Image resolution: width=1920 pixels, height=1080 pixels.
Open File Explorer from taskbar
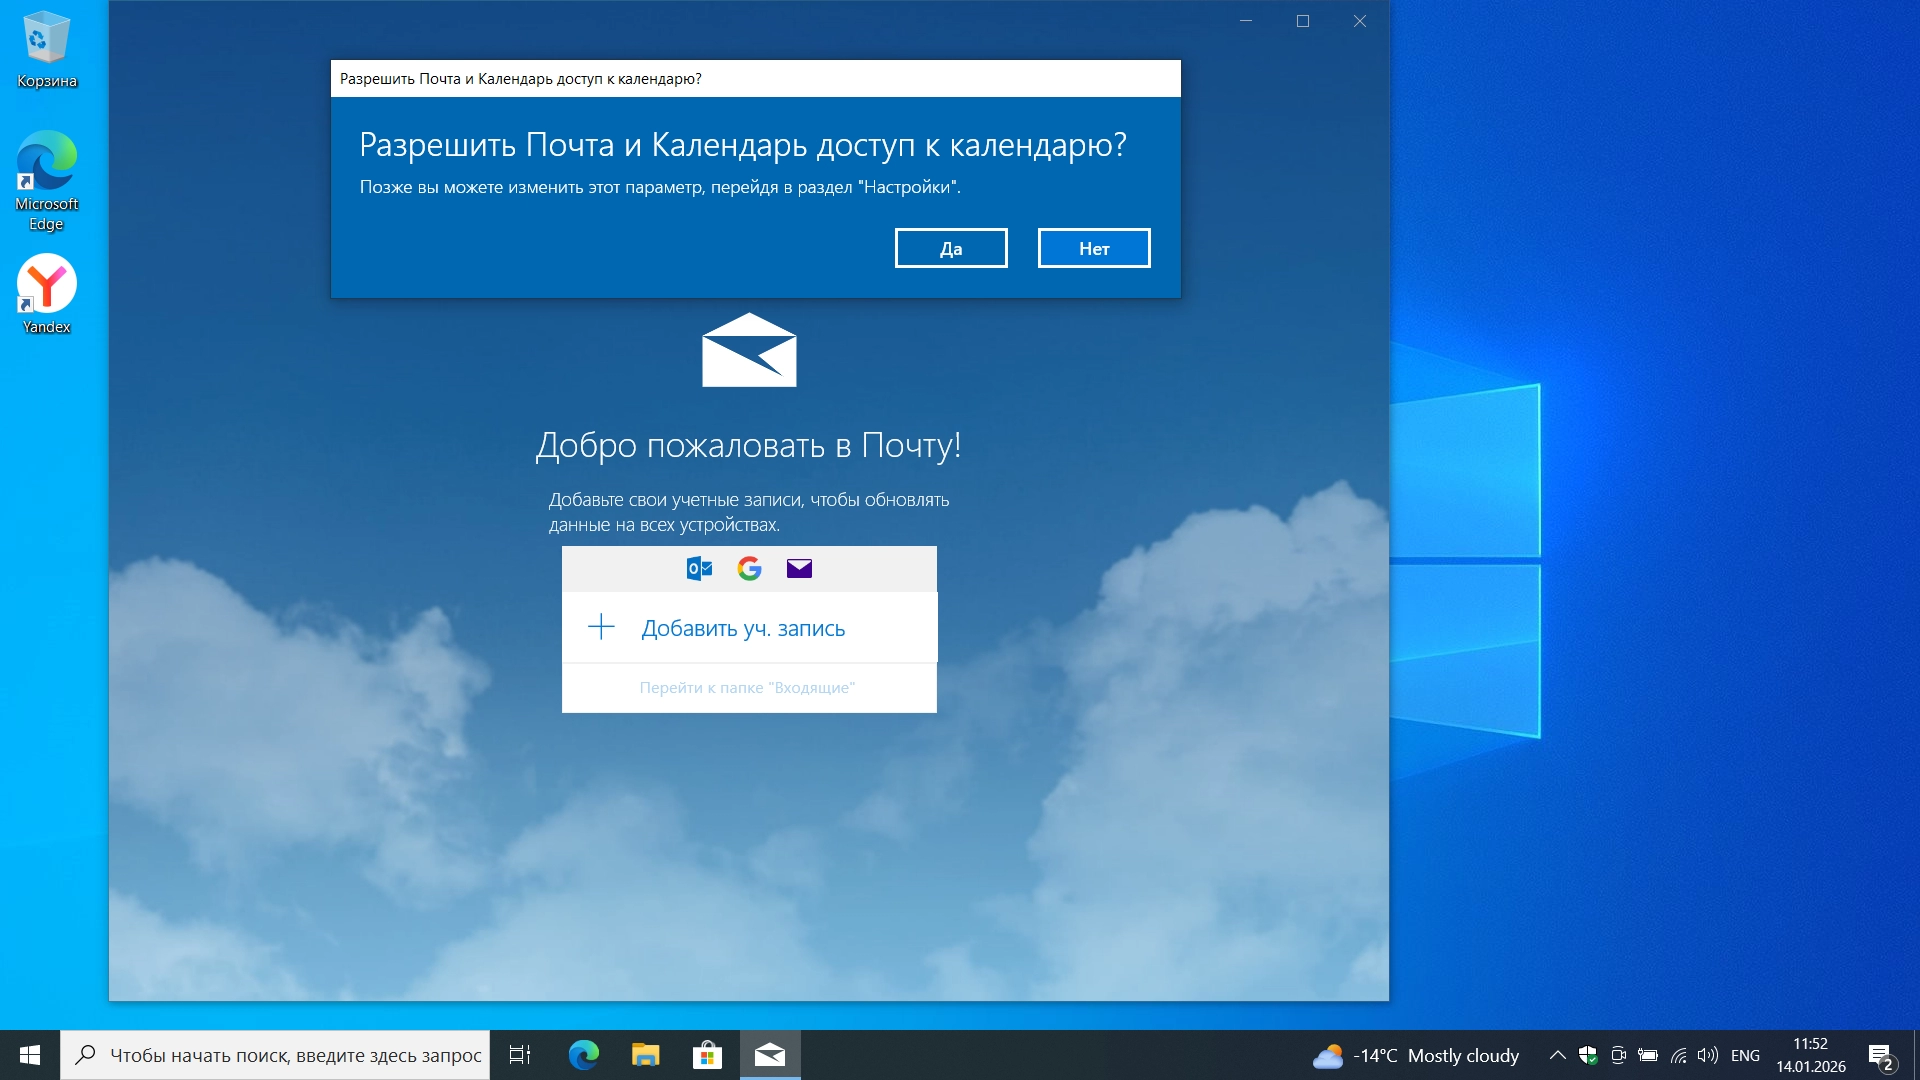pos(646,1055)
